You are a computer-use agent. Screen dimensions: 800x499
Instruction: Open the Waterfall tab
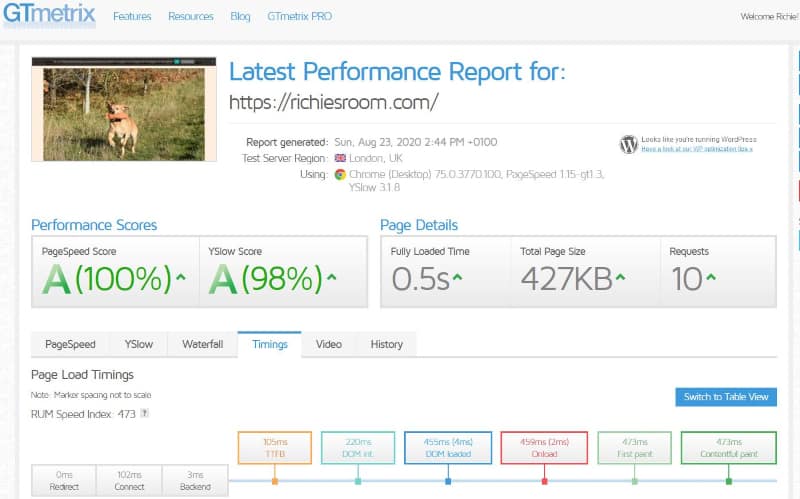(x=203, y=344)
